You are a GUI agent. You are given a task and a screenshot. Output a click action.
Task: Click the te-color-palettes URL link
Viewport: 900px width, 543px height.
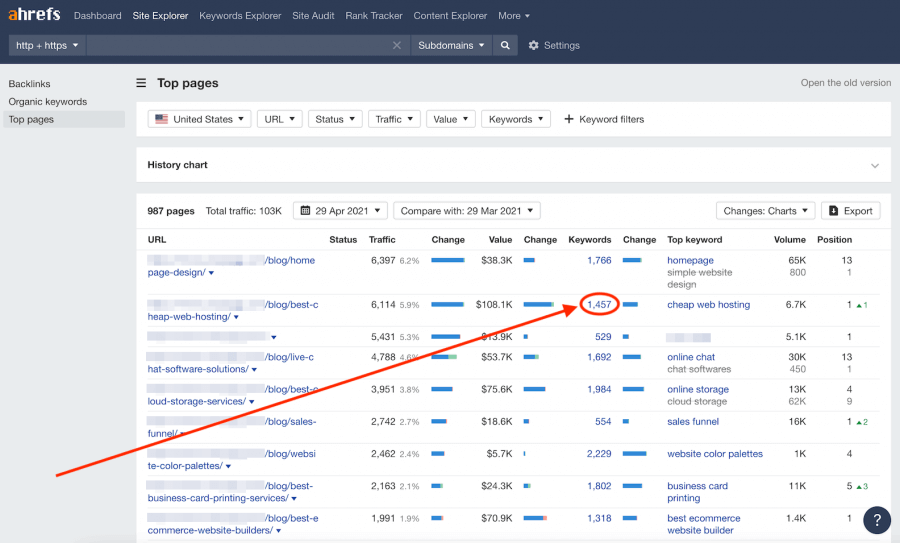click(x=231, y=460)
